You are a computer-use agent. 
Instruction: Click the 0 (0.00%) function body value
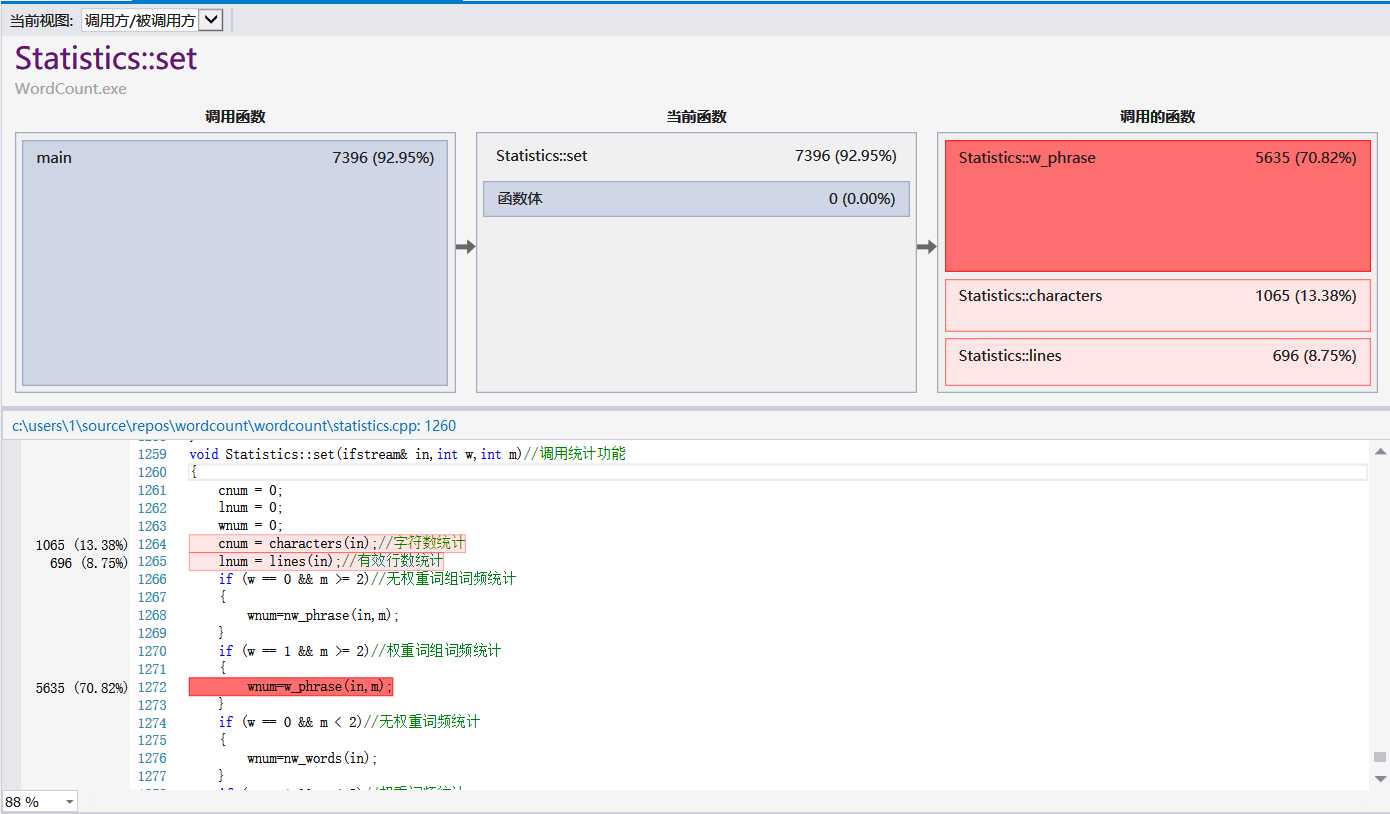[862, 199]
